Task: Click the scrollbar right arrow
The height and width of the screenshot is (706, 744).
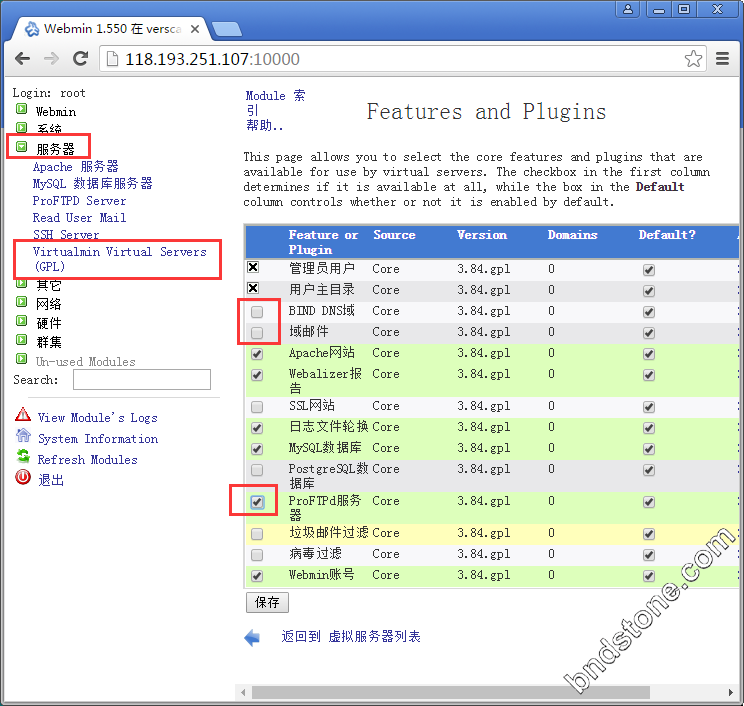Action: tap(730, 692)
